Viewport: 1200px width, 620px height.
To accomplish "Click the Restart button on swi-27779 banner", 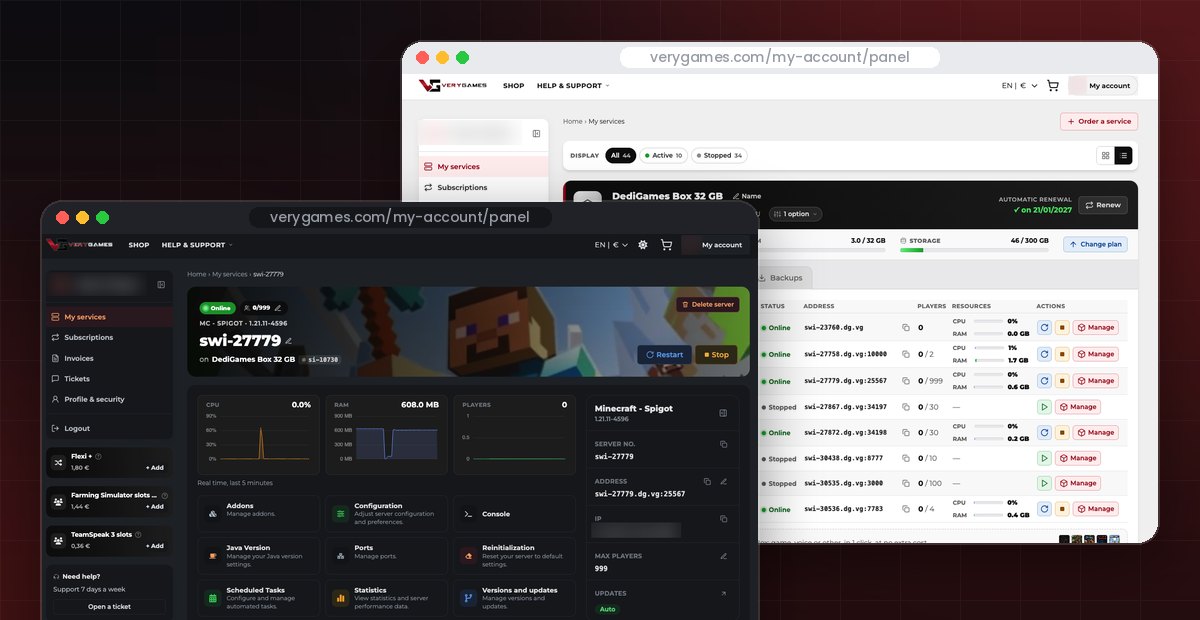I will click(x=665, y=354).
